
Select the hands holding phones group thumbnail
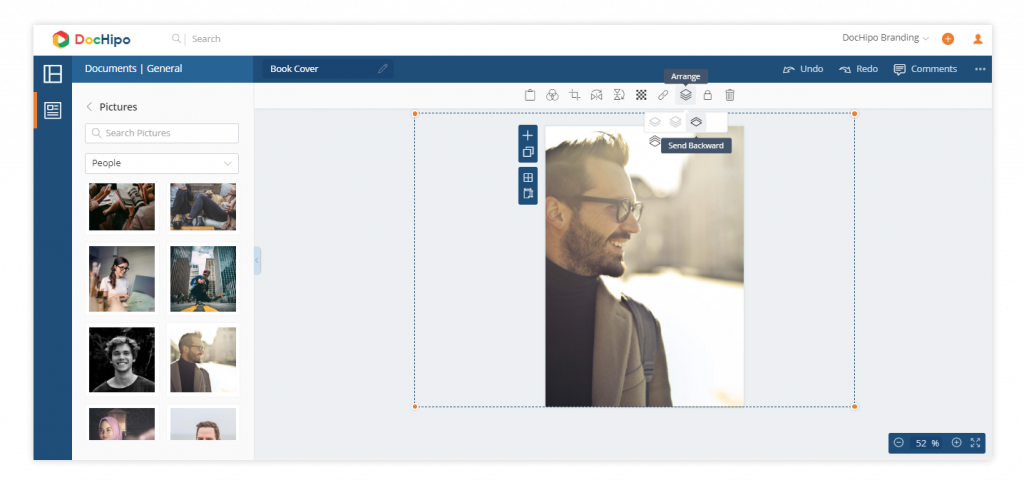121,207
